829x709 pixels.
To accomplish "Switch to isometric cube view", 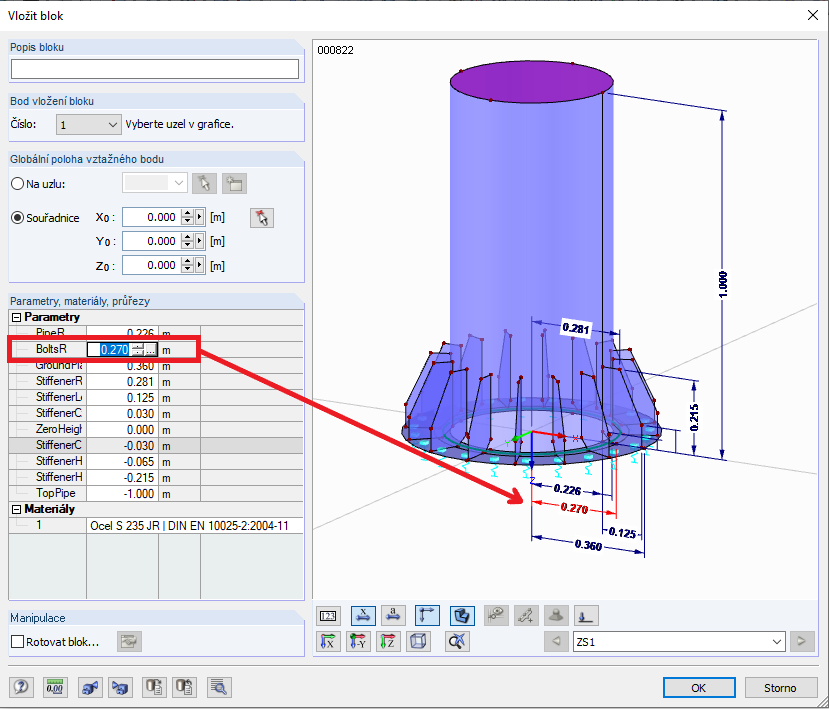I will coord(418,642).
